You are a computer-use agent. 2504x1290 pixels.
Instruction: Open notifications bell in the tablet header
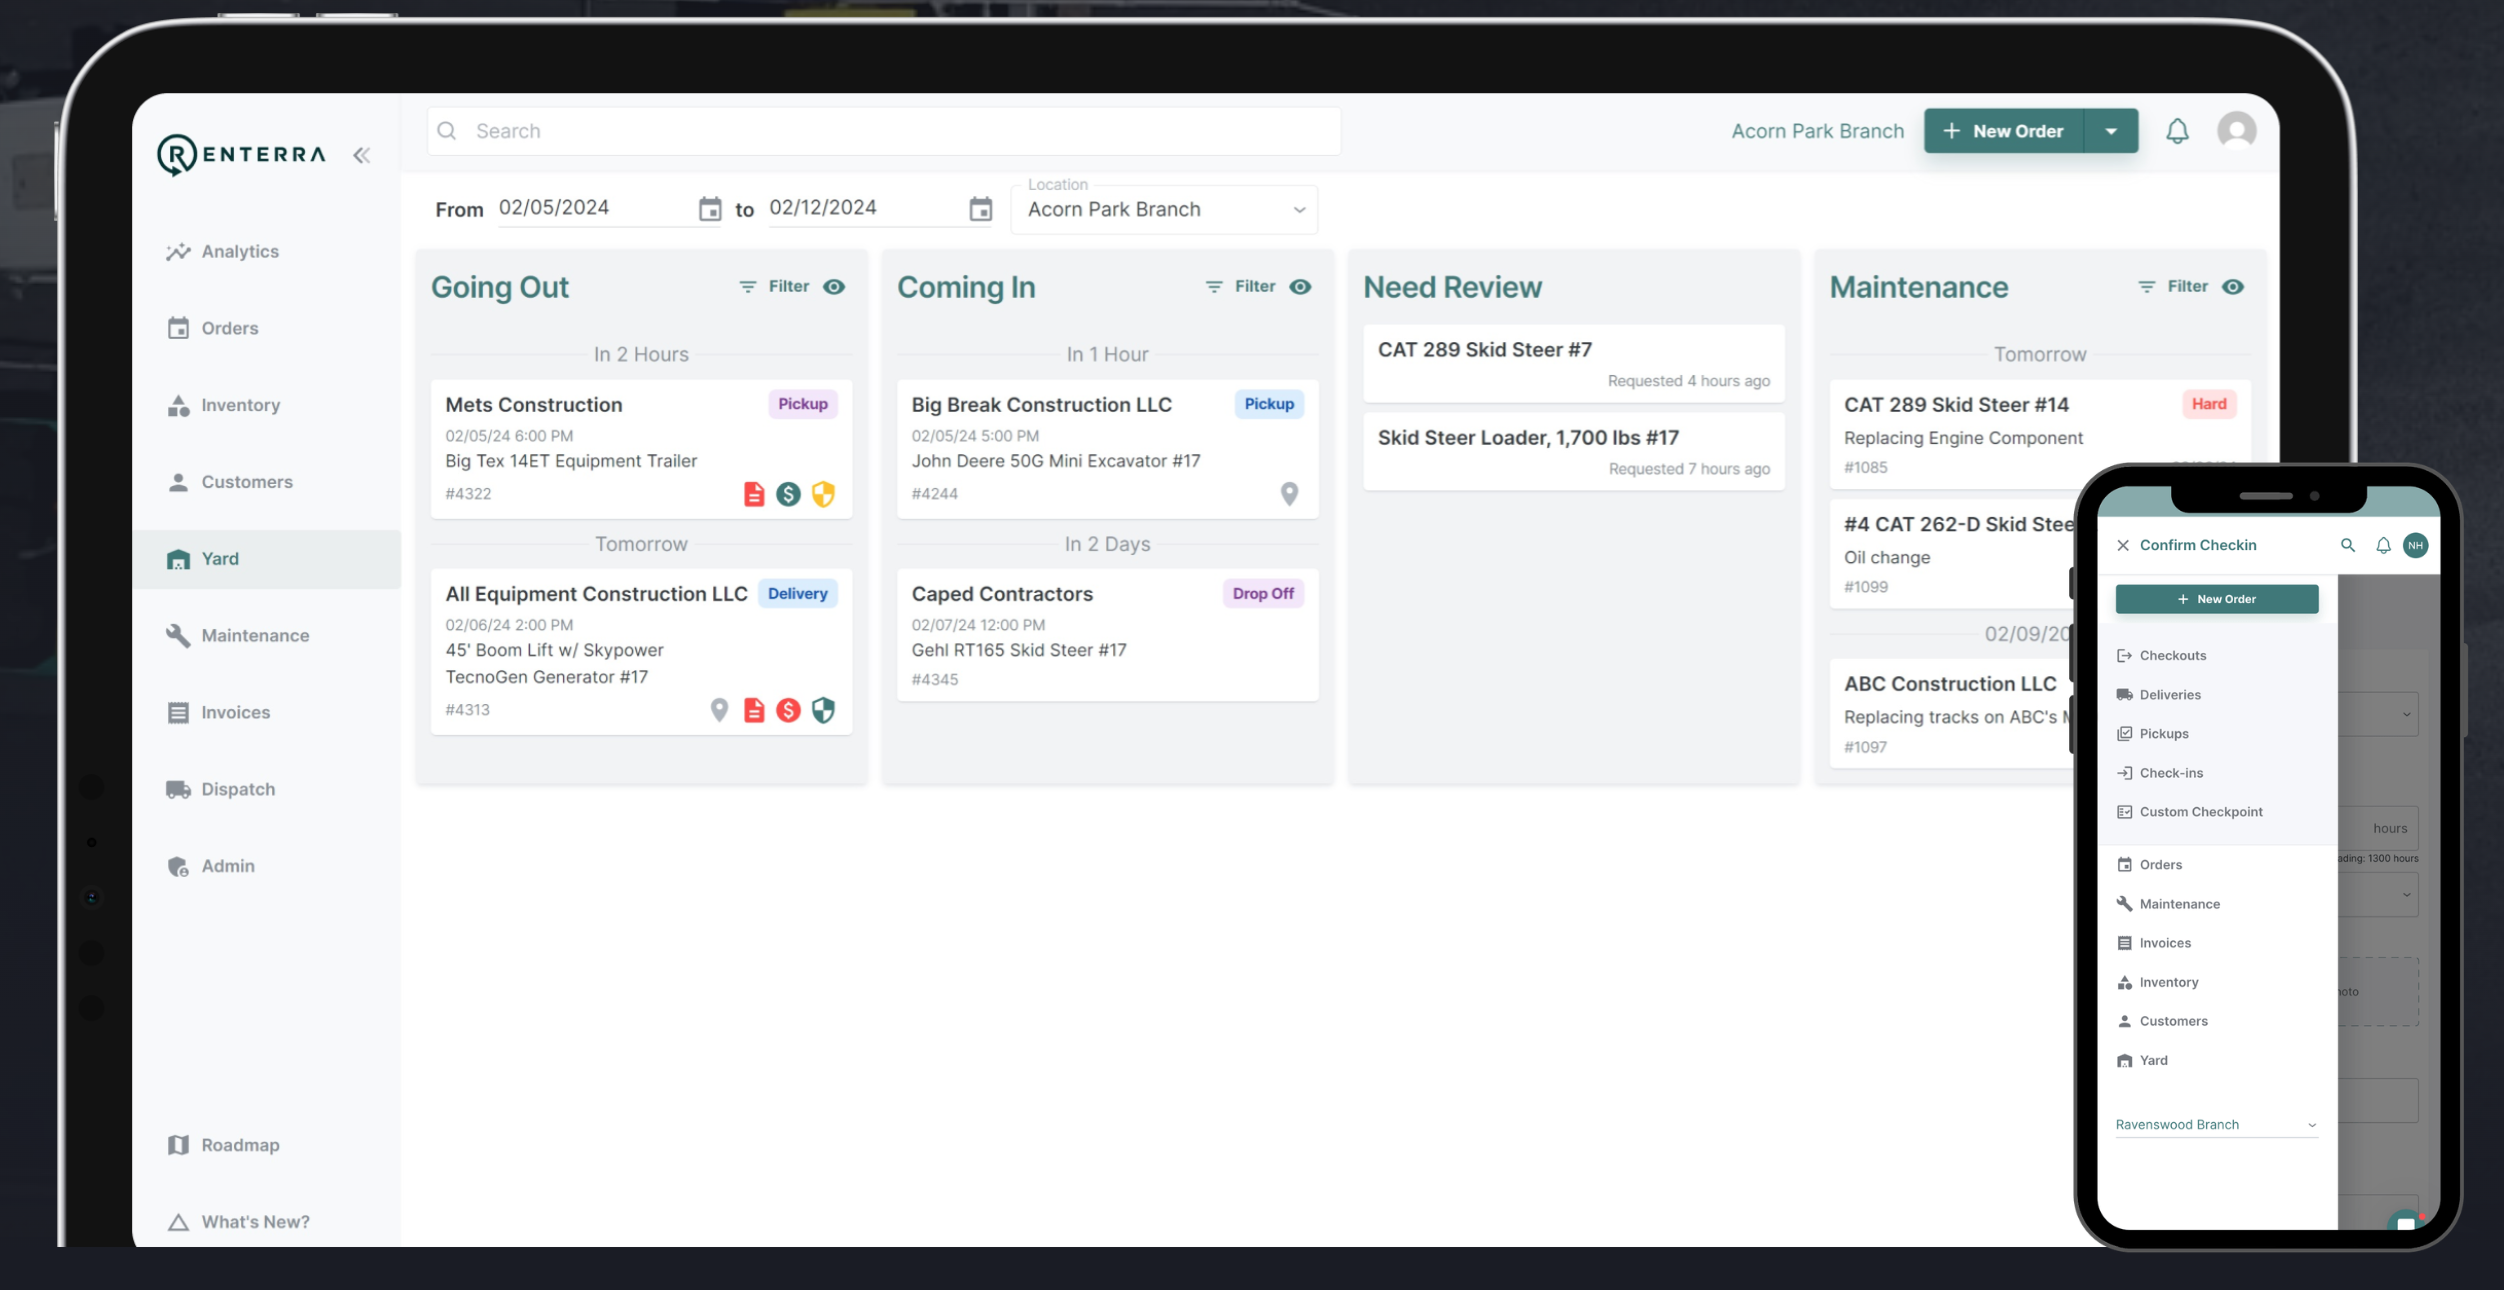[x=2177, y=131]
